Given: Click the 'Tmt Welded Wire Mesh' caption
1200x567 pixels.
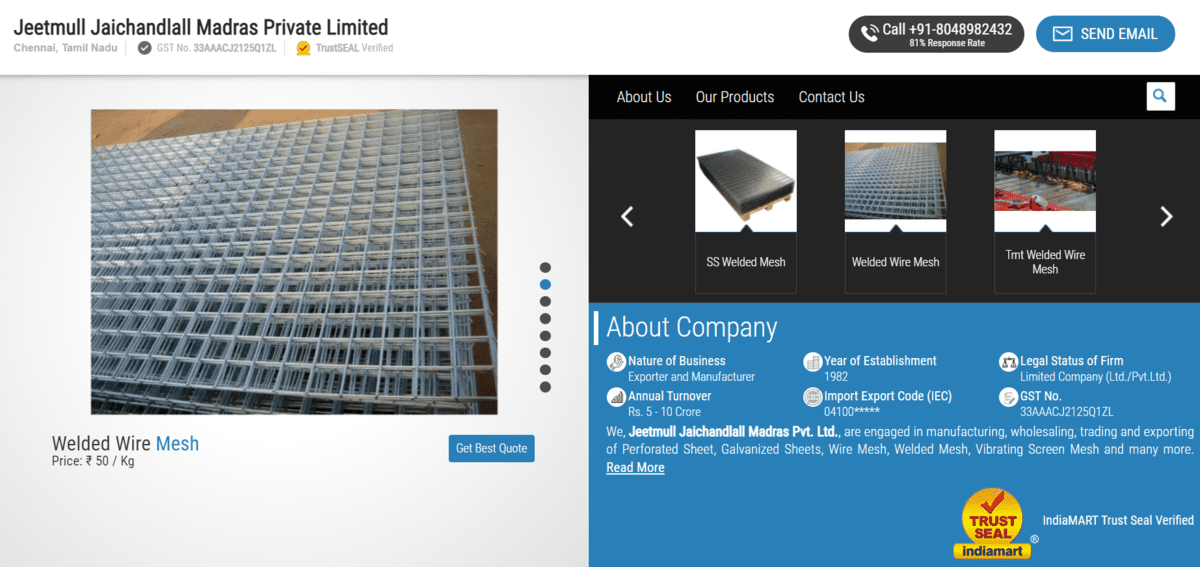Looking at the screenshot, I should 1045,262.
